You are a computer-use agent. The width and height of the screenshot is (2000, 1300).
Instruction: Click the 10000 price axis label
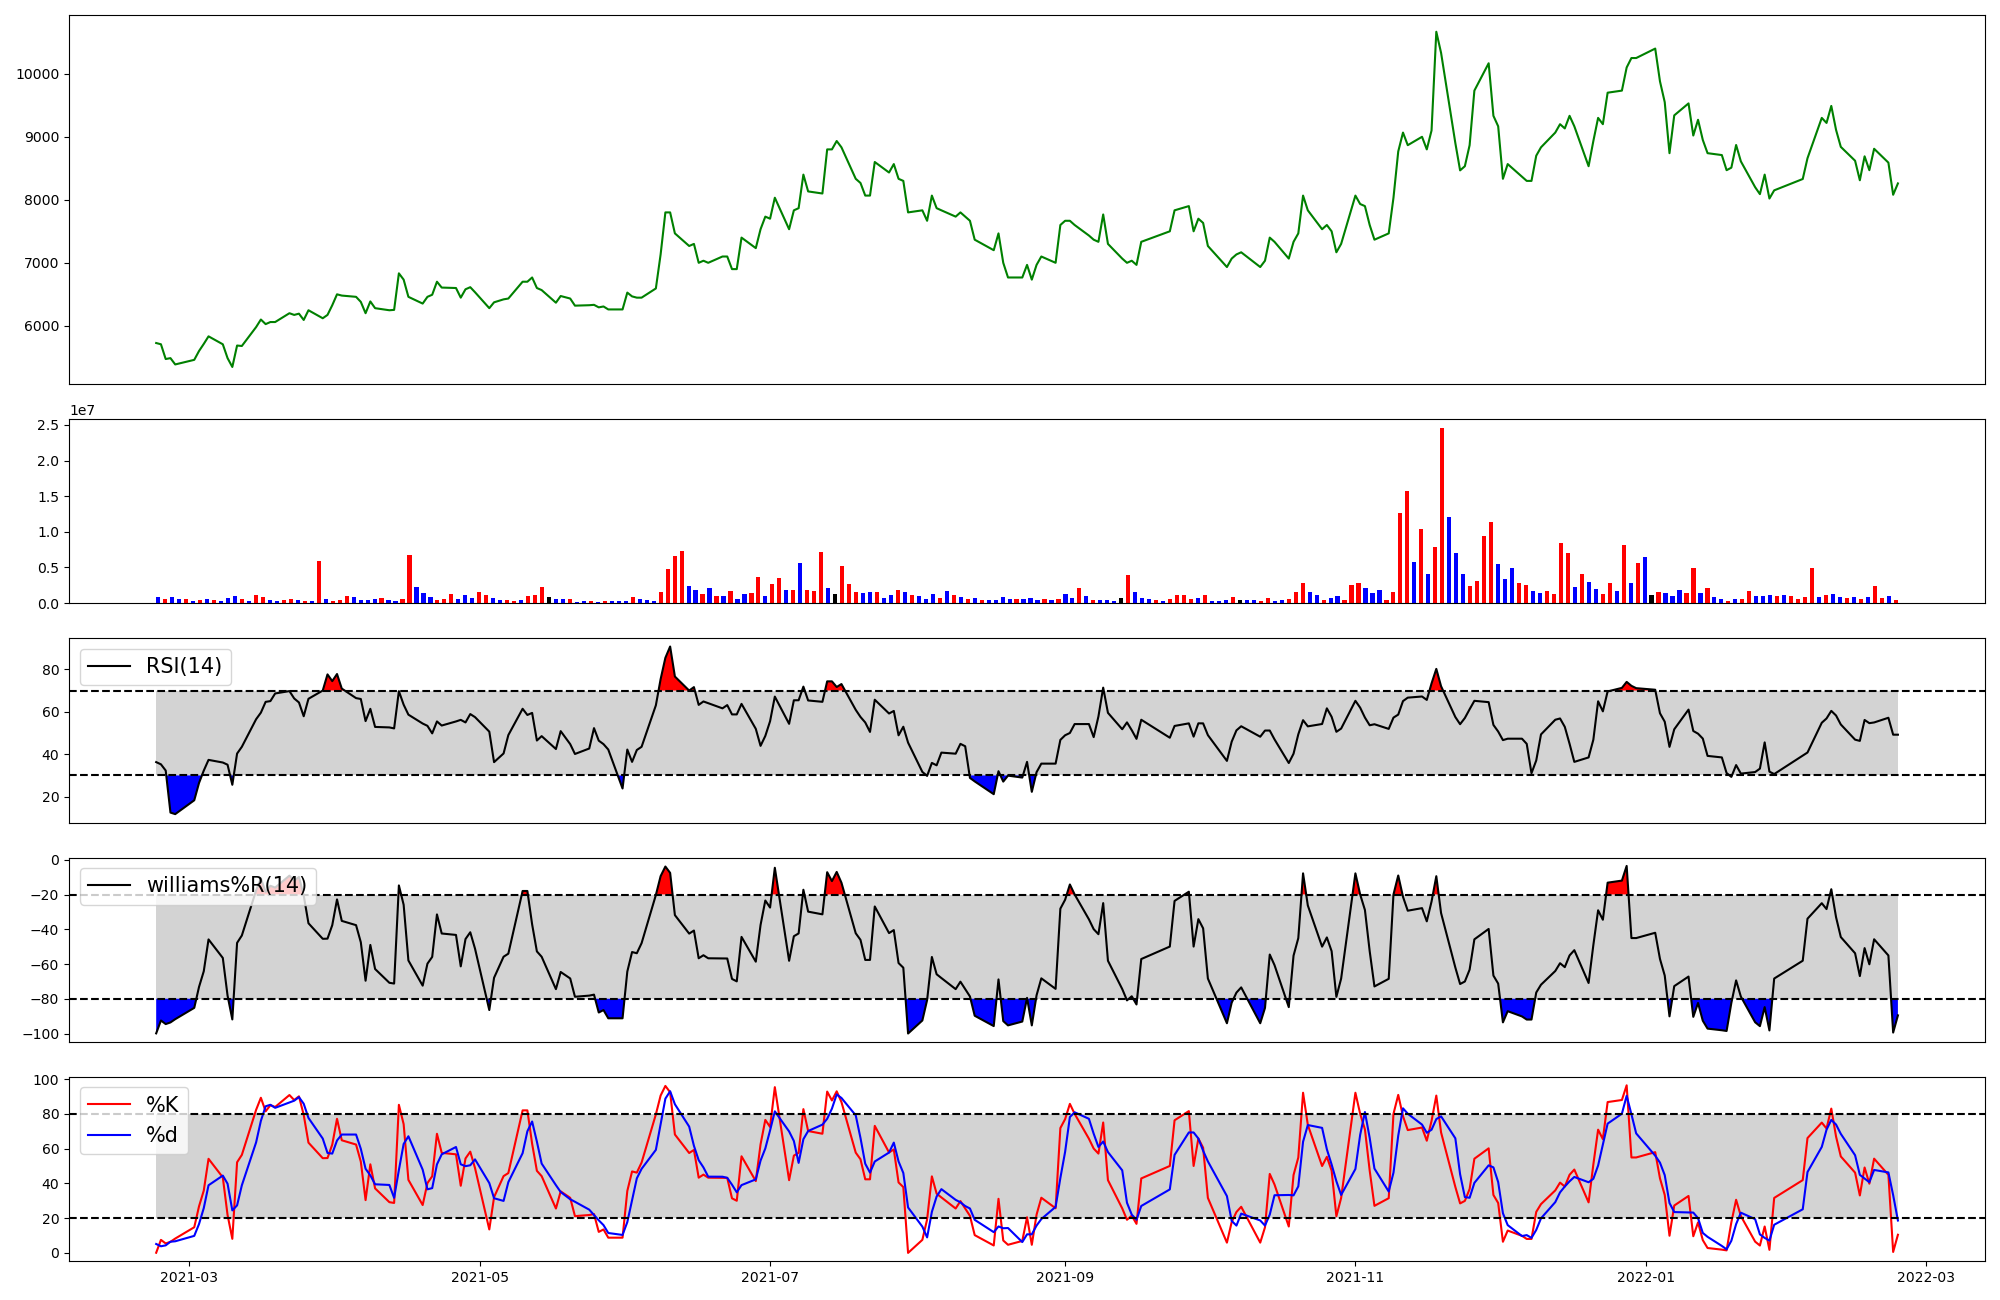point(37,74)
